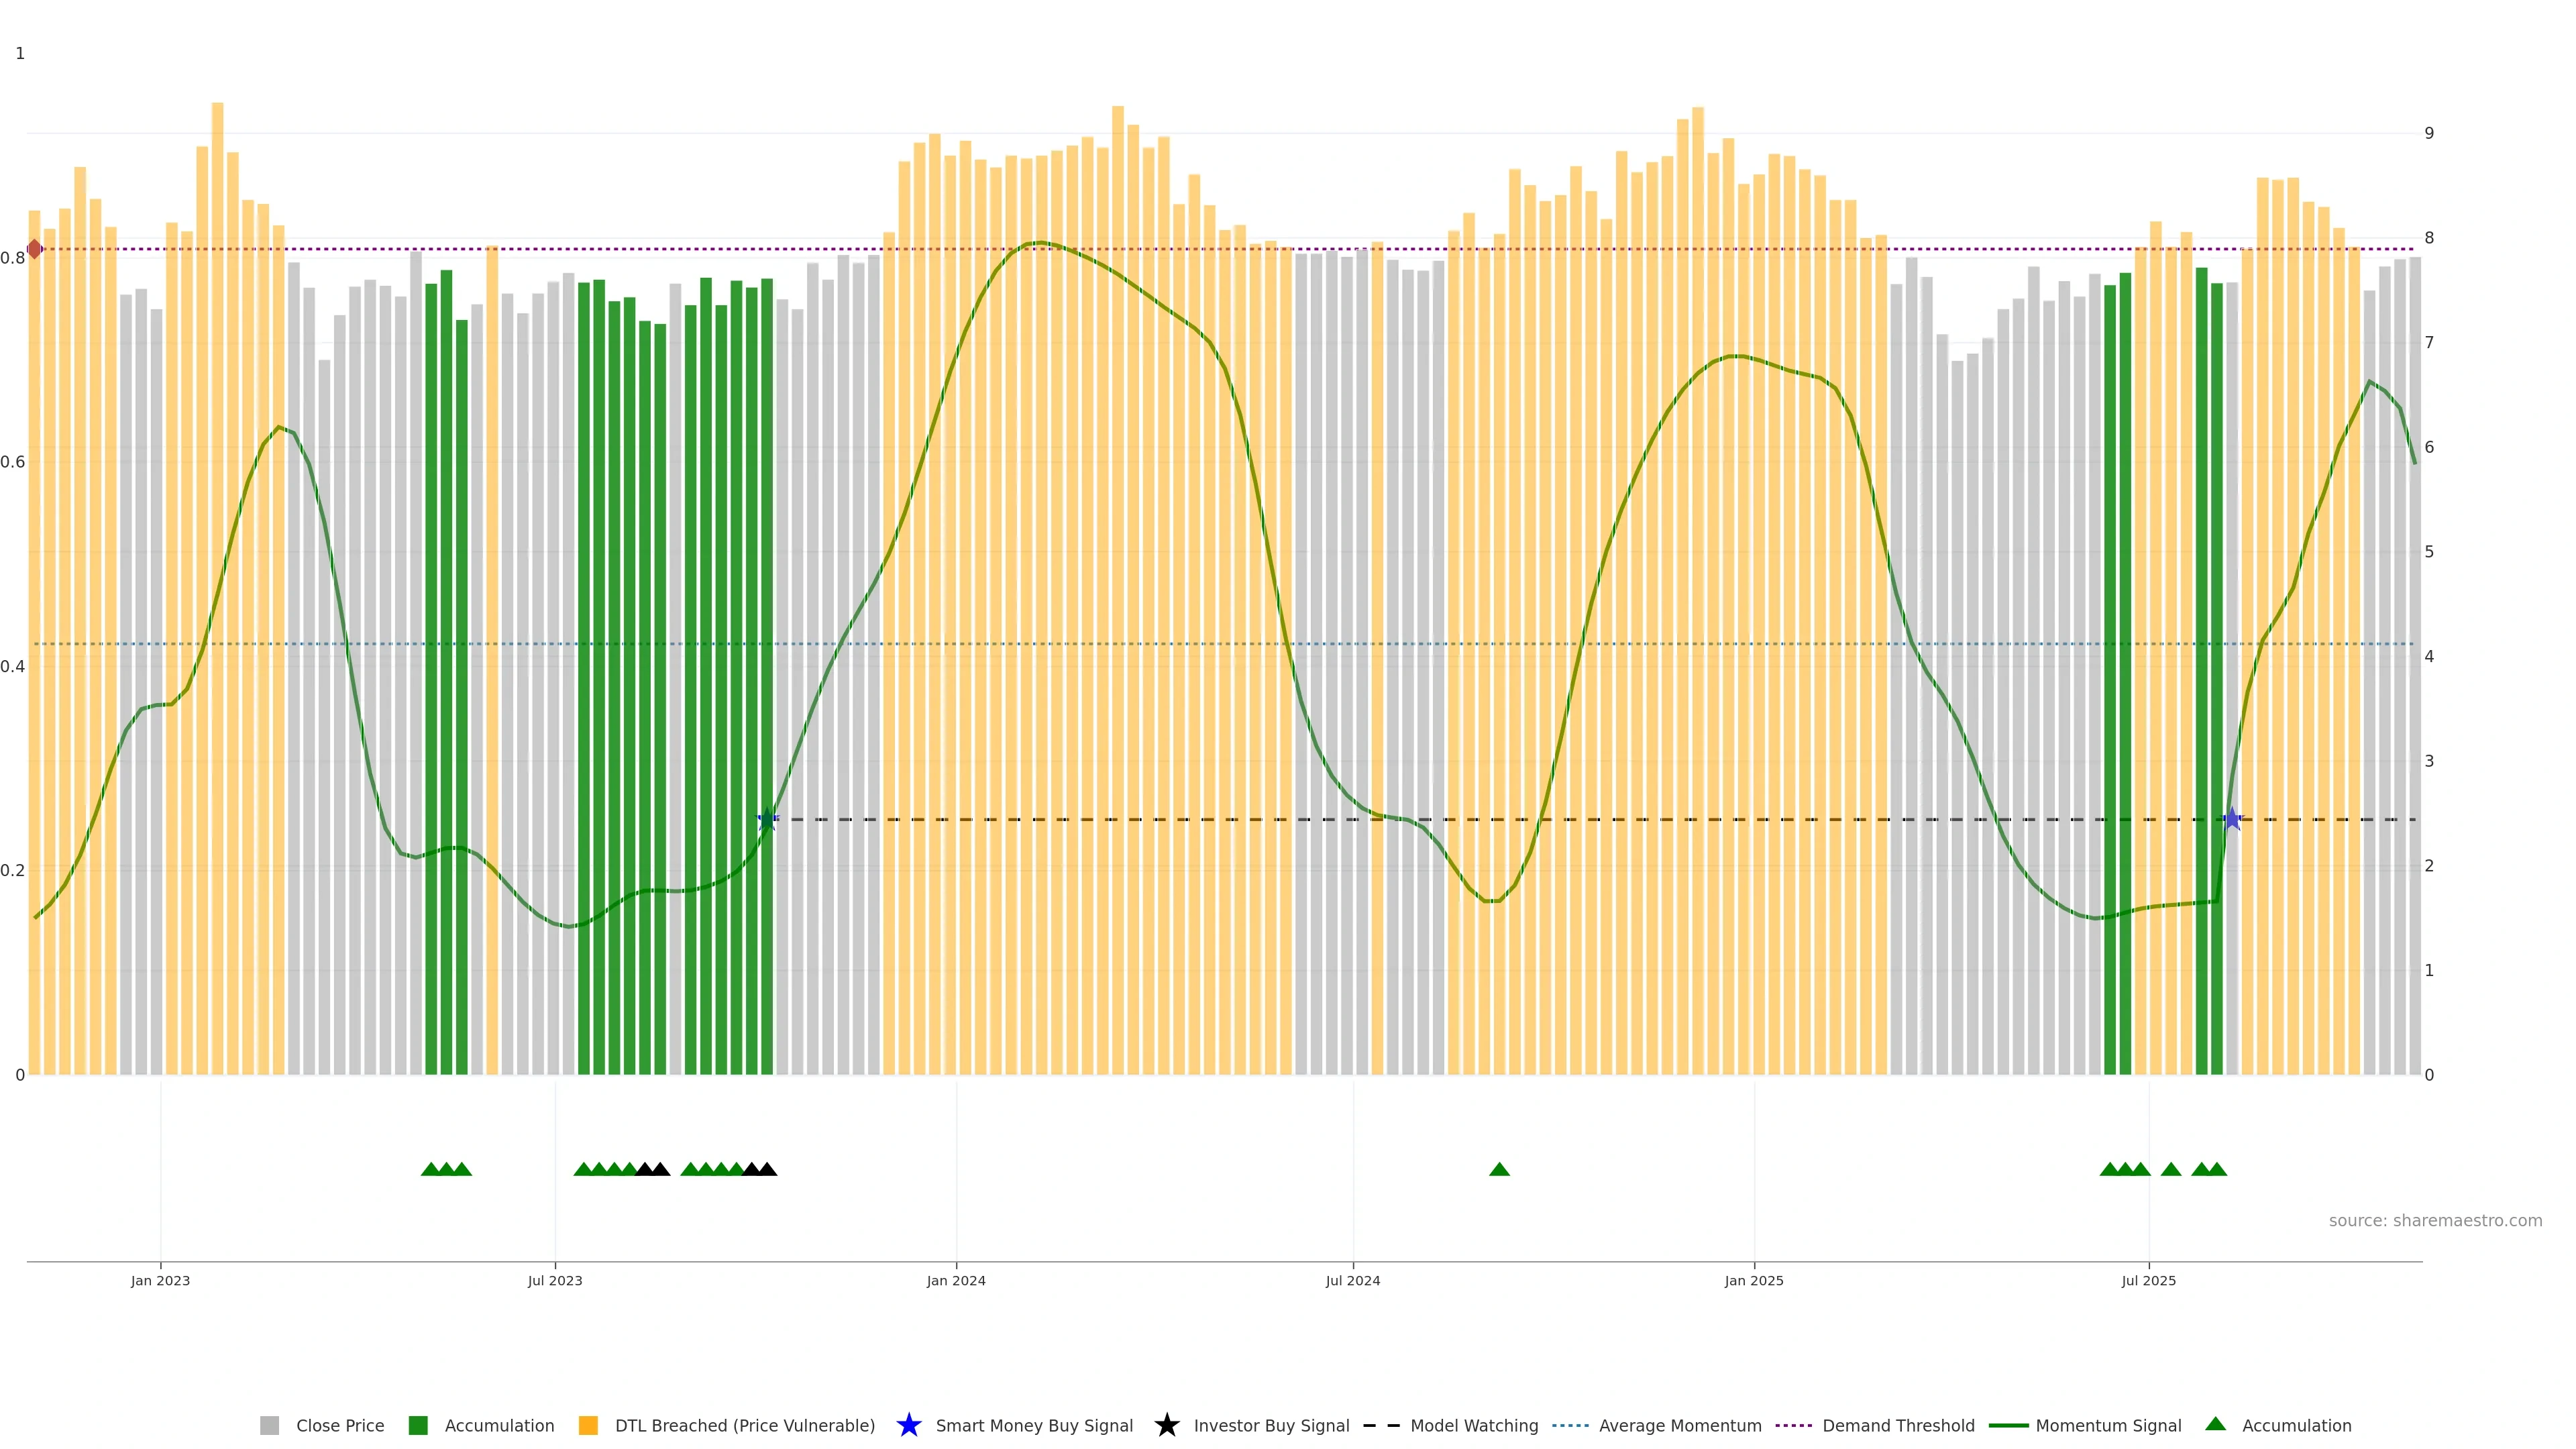2576x1449 pixels.
Task: Click the Jul 2025 axis label
Action: coord(2148,1280)
